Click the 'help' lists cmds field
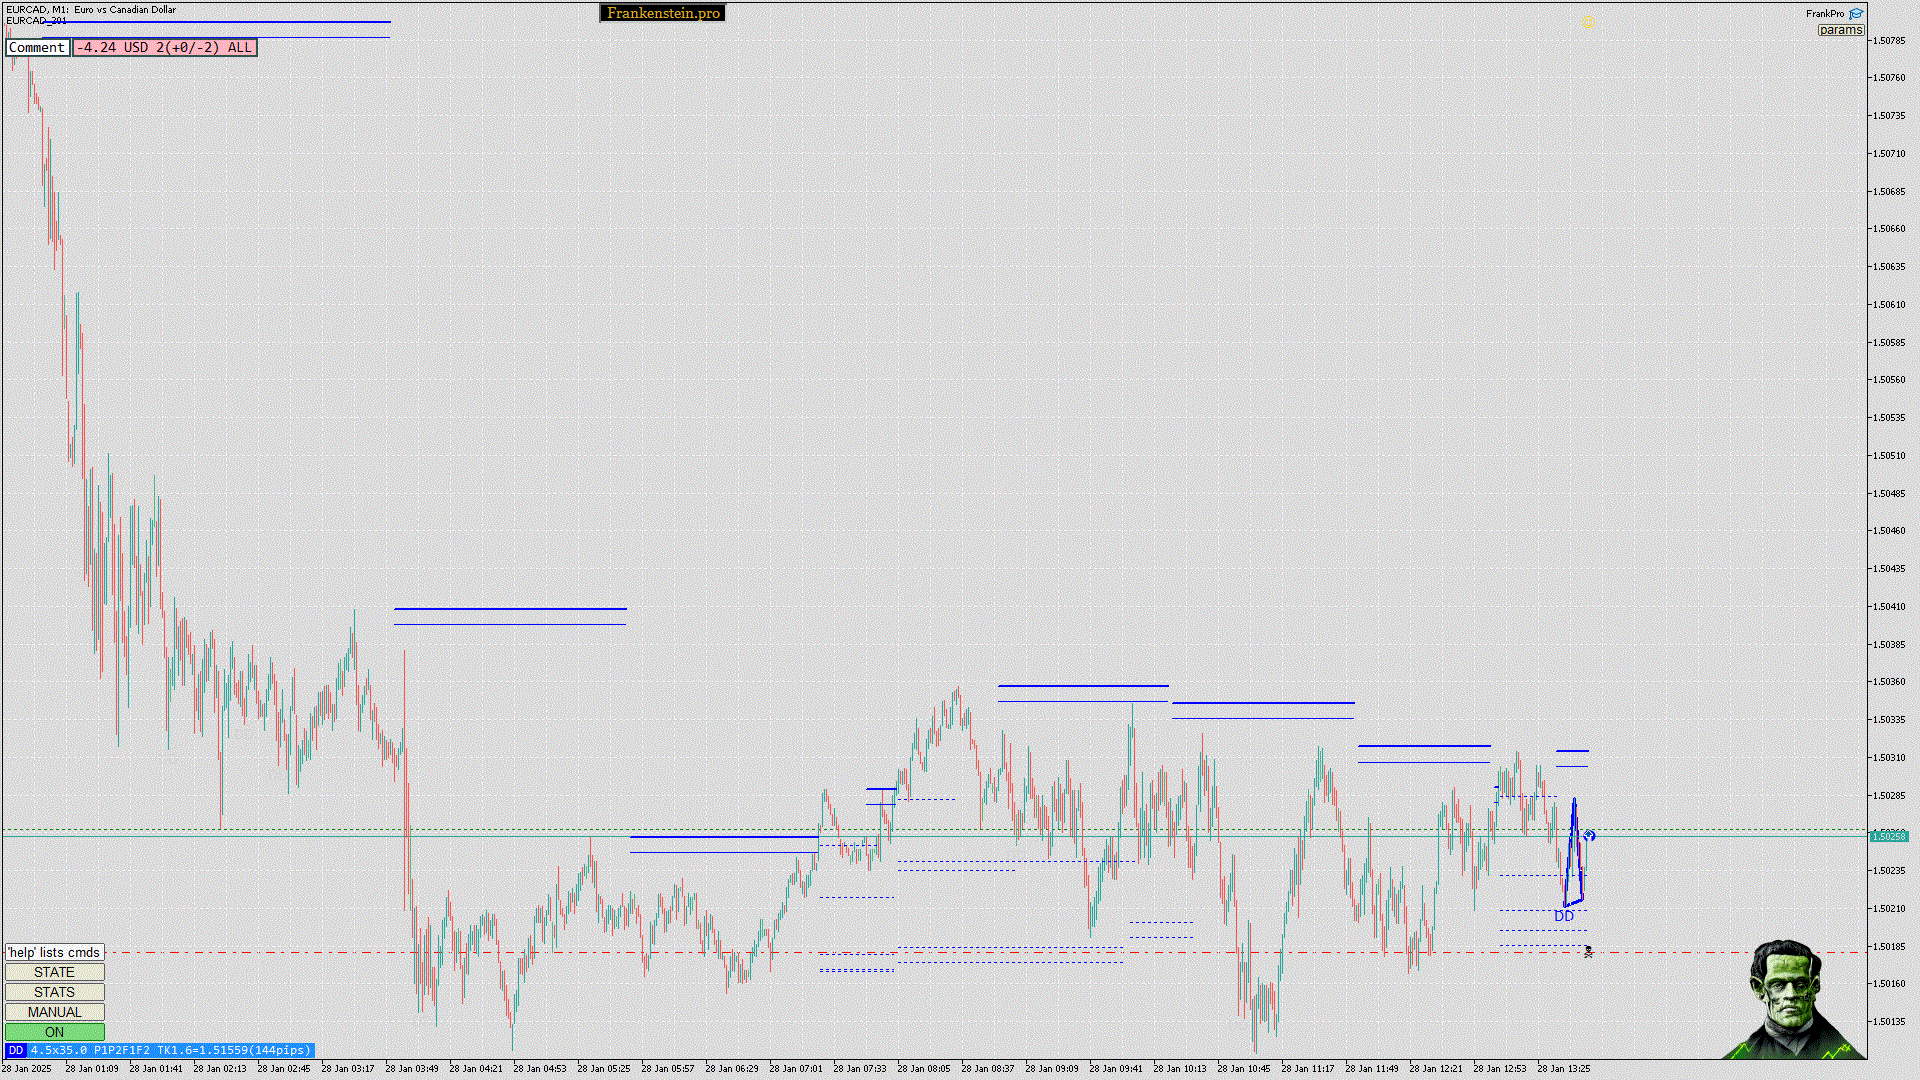The image size is (1920, 1080). click(54, 952)
